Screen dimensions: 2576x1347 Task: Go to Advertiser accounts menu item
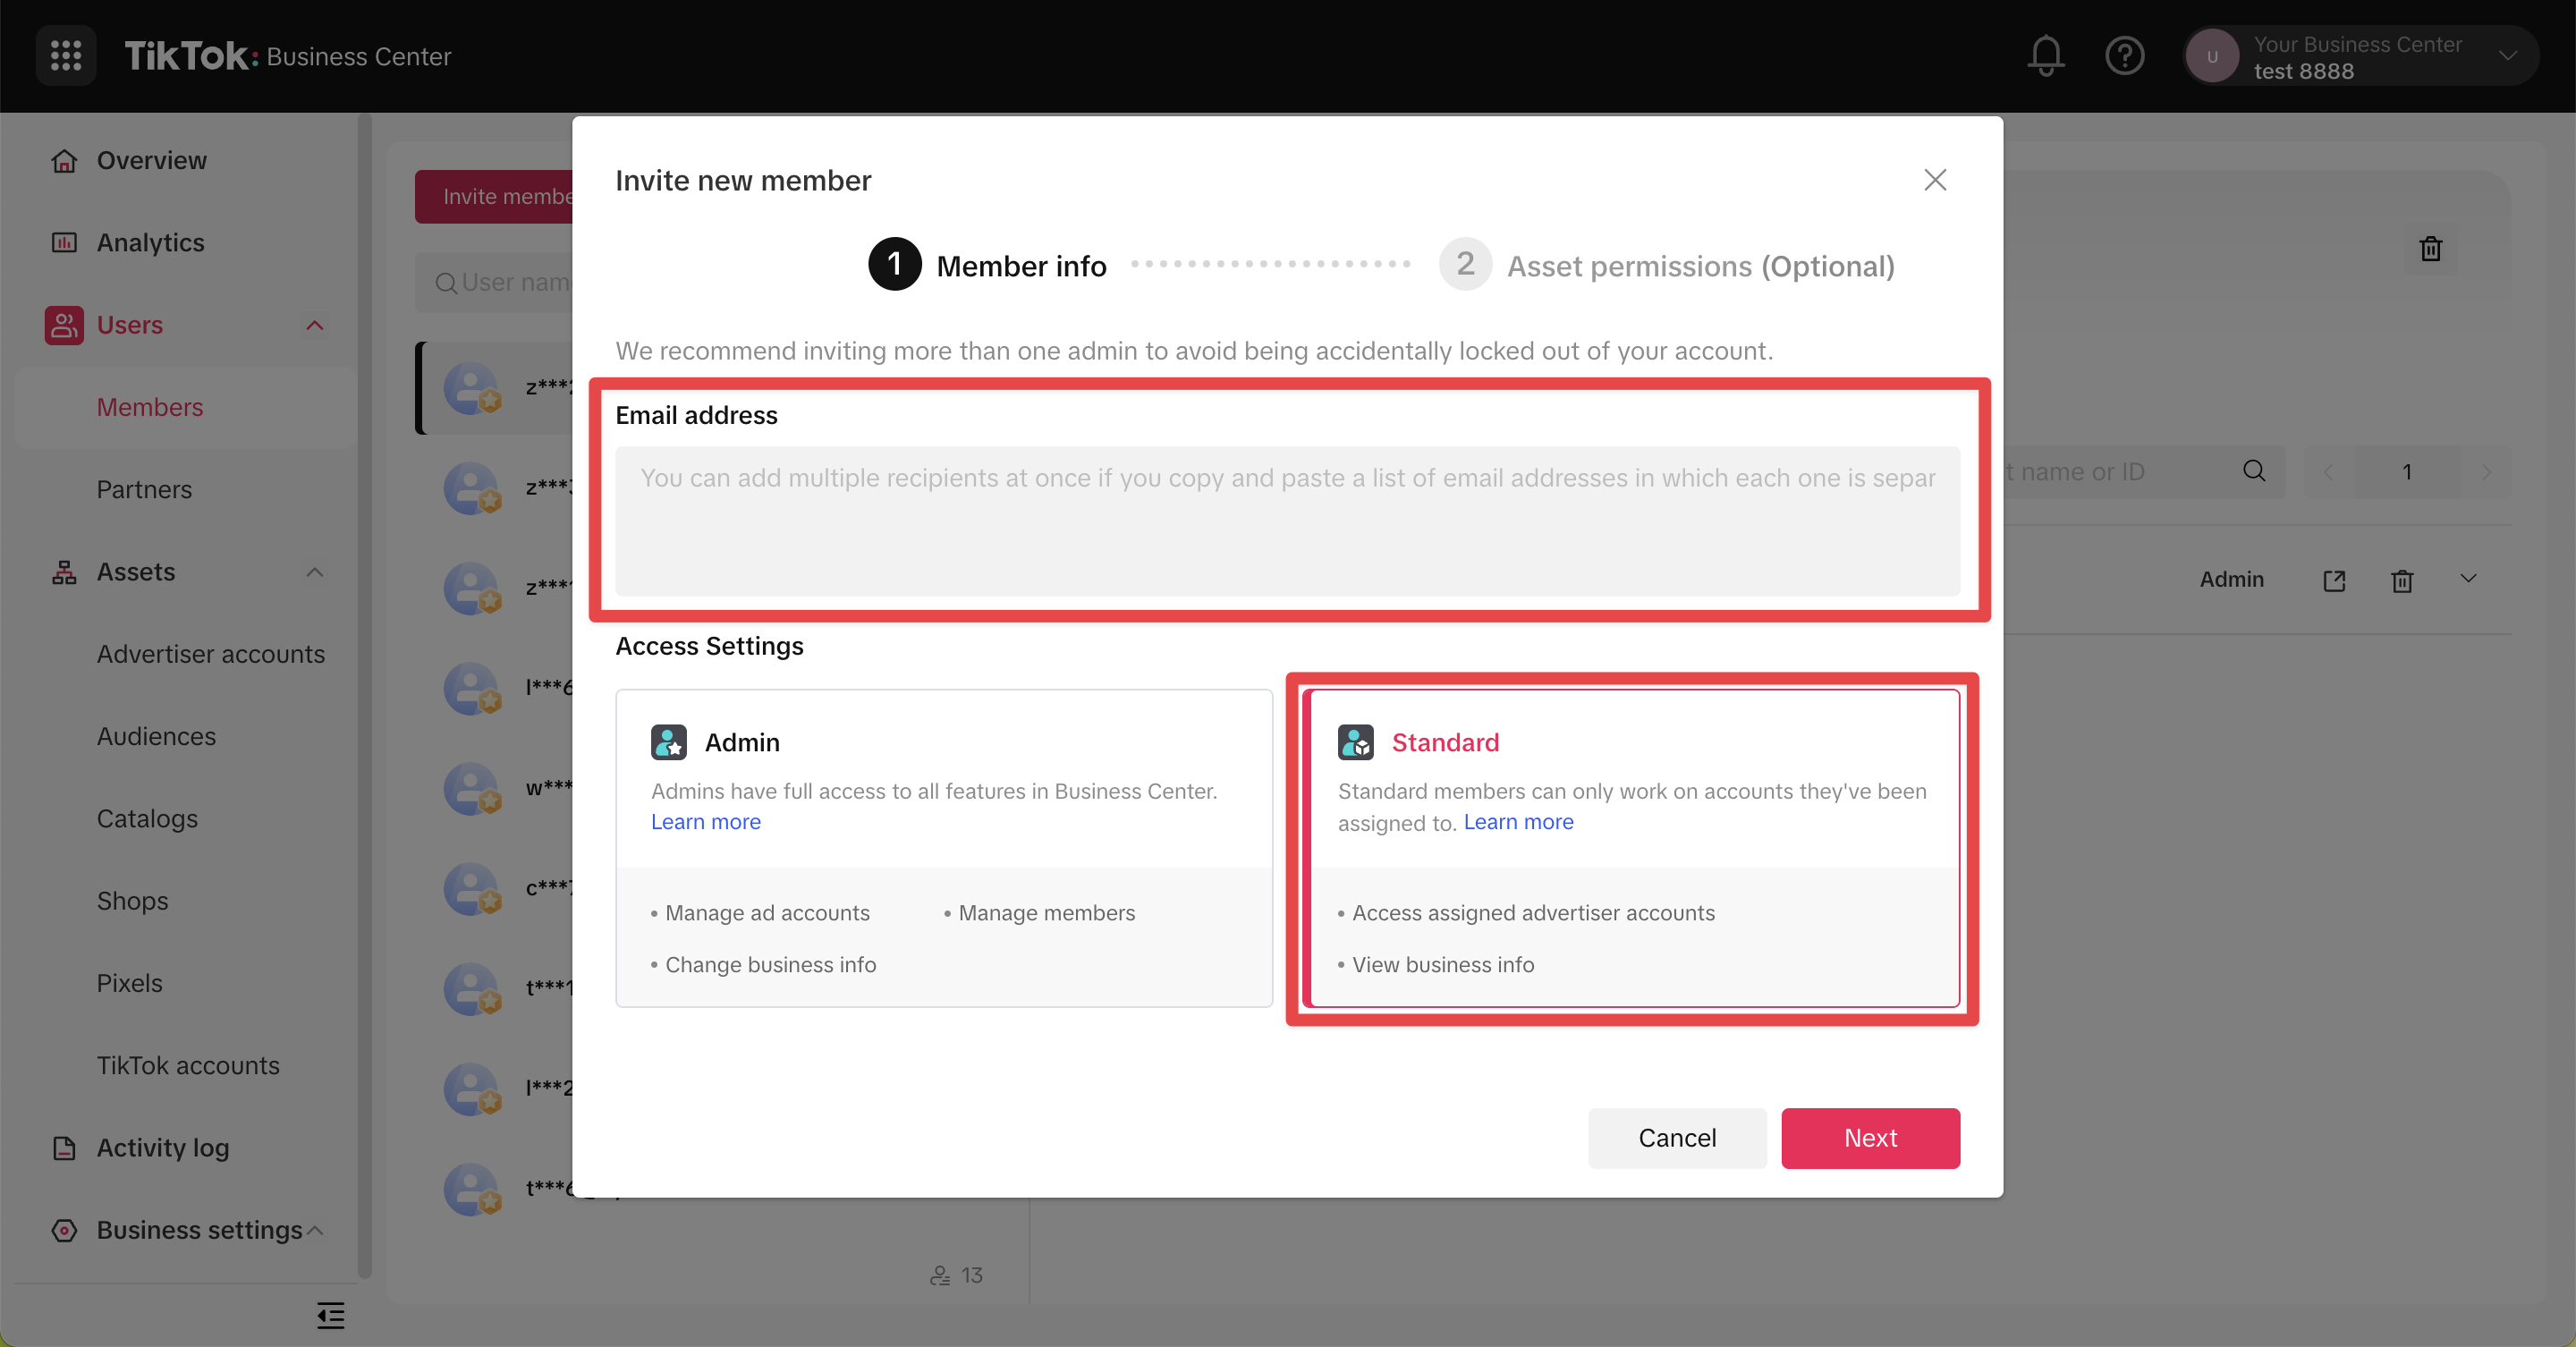coord(211,654)
